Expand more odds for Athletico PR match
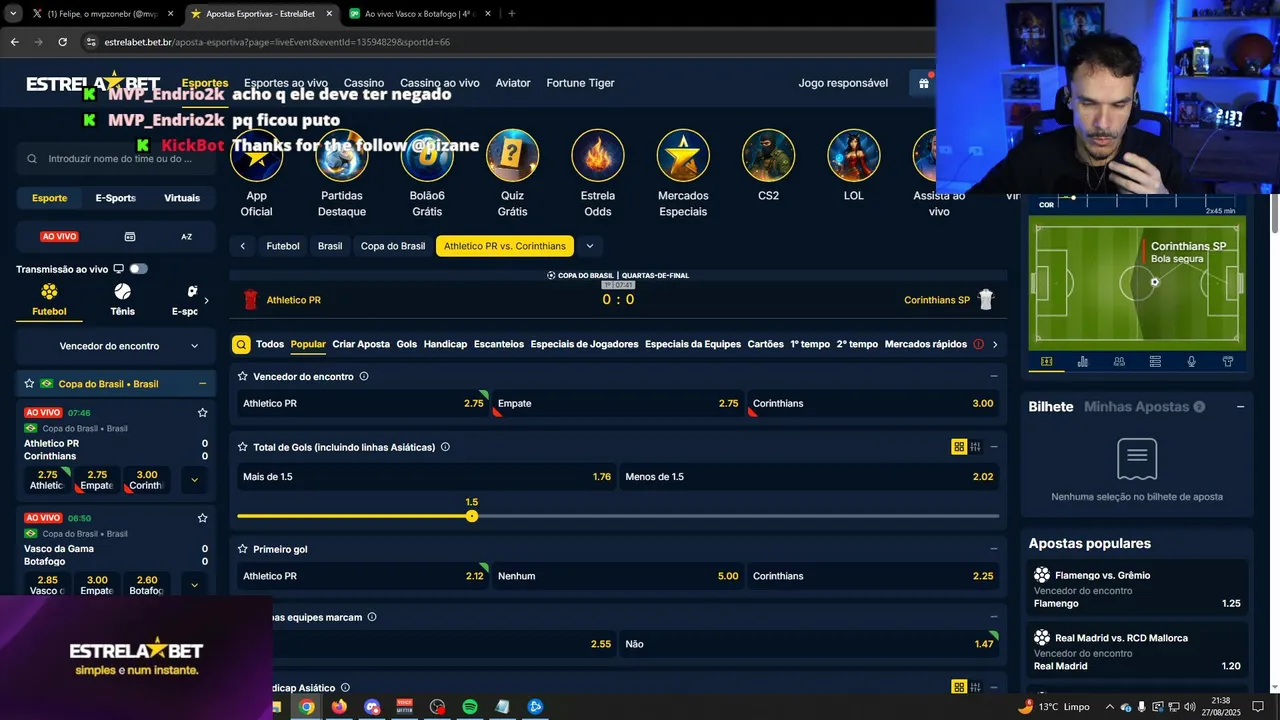Screen dimensions: 1280x720 coord(194,480)
